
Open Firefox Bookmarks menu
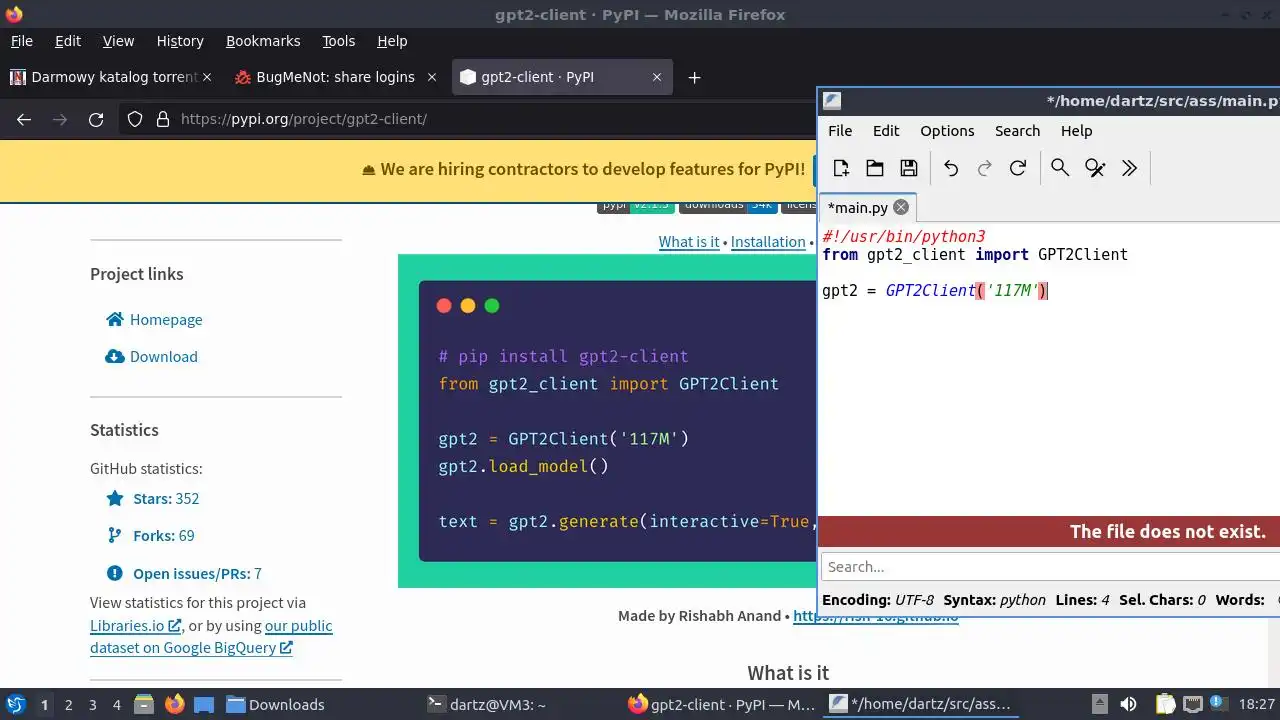coord(263,41)
